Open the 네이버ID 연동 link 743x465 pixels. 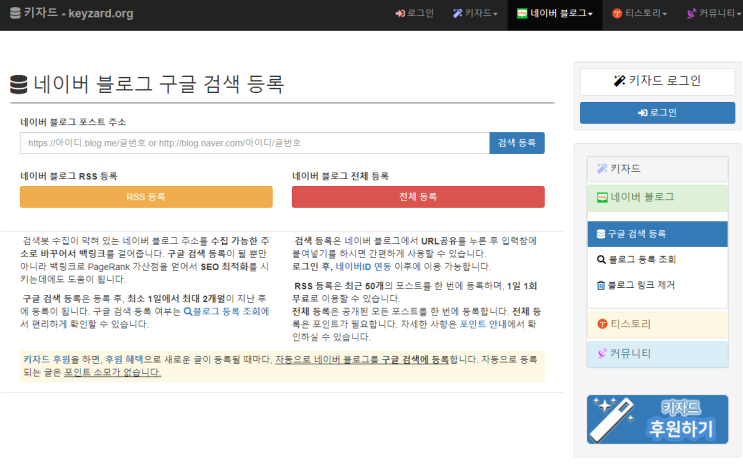pyautogui.click(x=363, y=266)
